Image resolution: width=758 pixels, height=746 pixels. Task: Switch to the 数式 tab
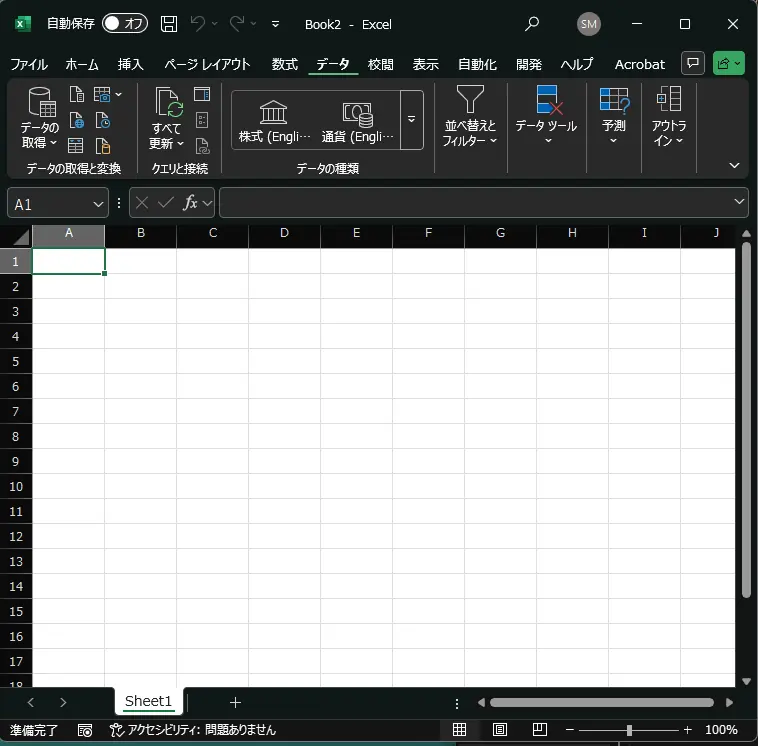pyautogui.click(x=284, y=64)
